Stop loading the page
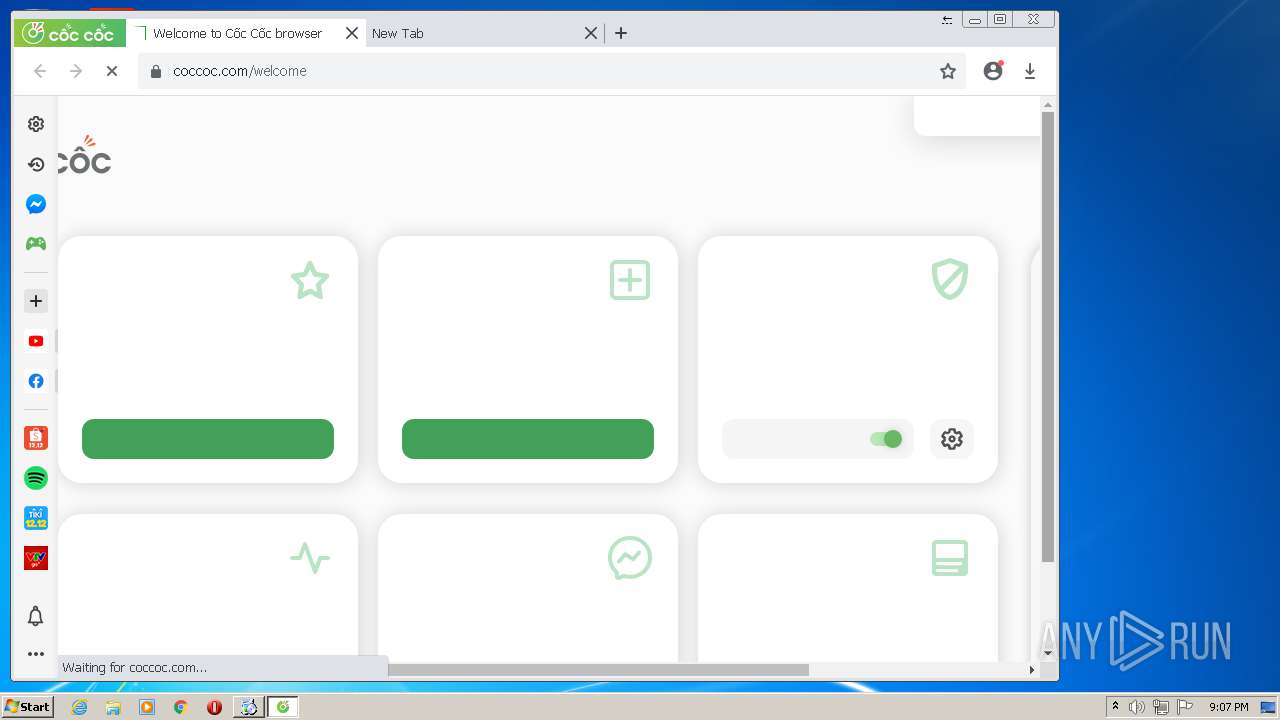Viewport: 1280px width, 720px height. point(112,71)
